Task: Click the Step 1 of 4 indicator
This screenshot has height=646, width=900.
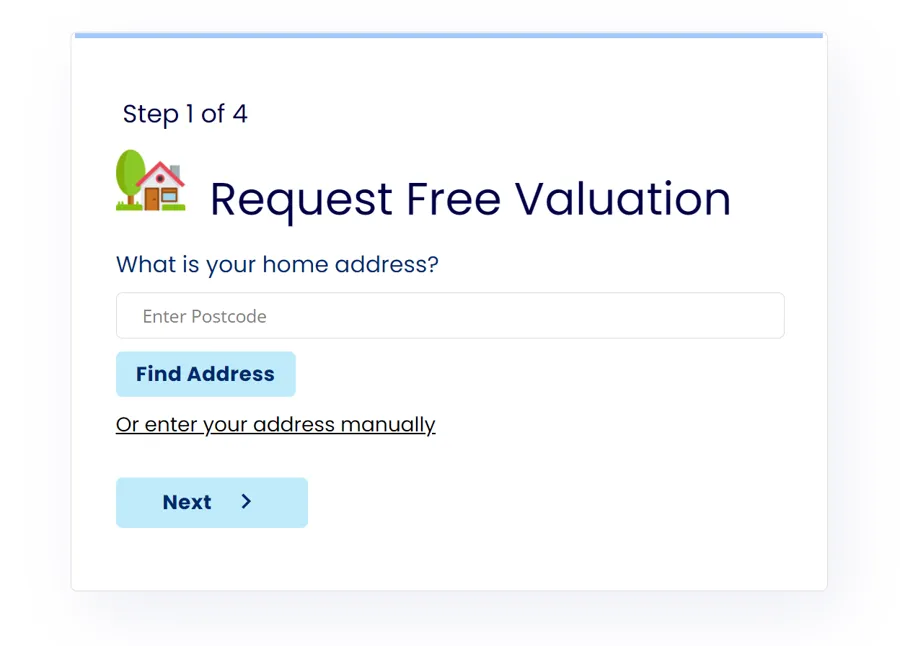Action: 185,114
